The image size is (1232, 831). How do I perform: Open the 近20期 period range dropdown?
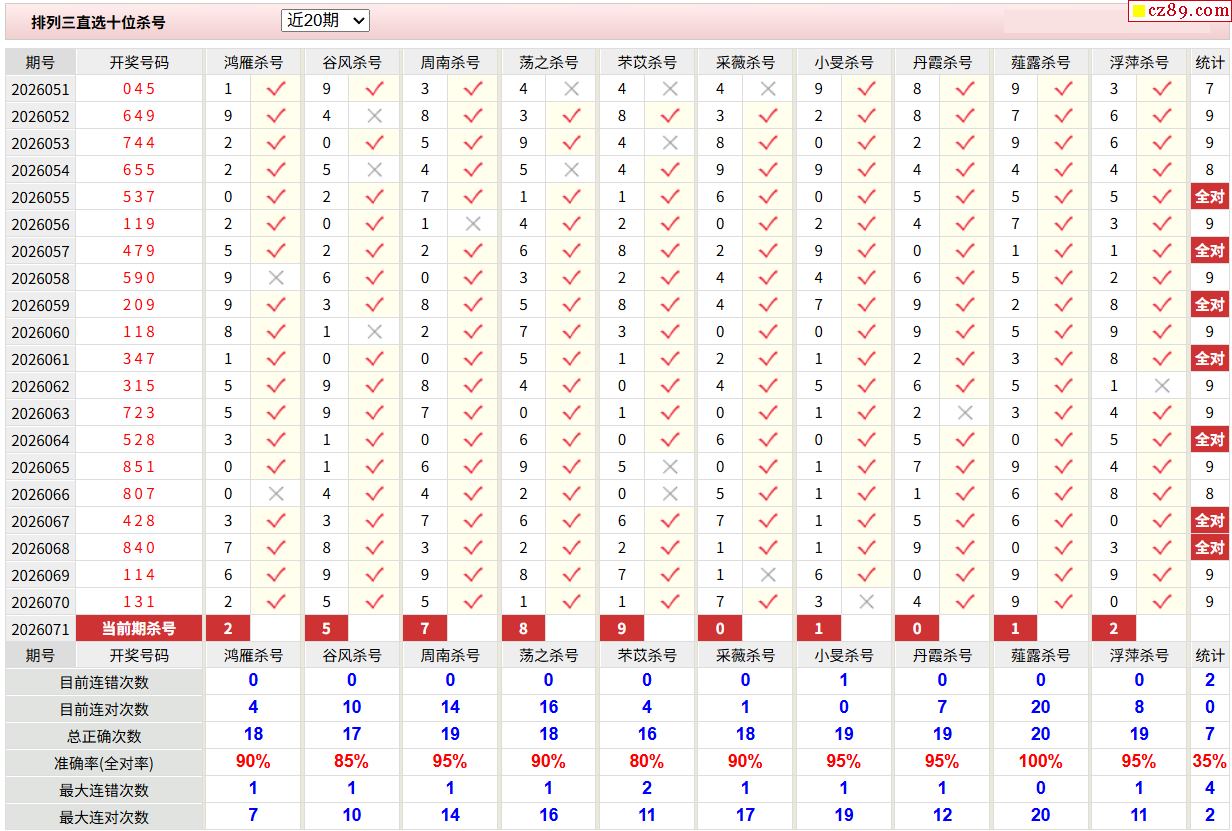326,20
